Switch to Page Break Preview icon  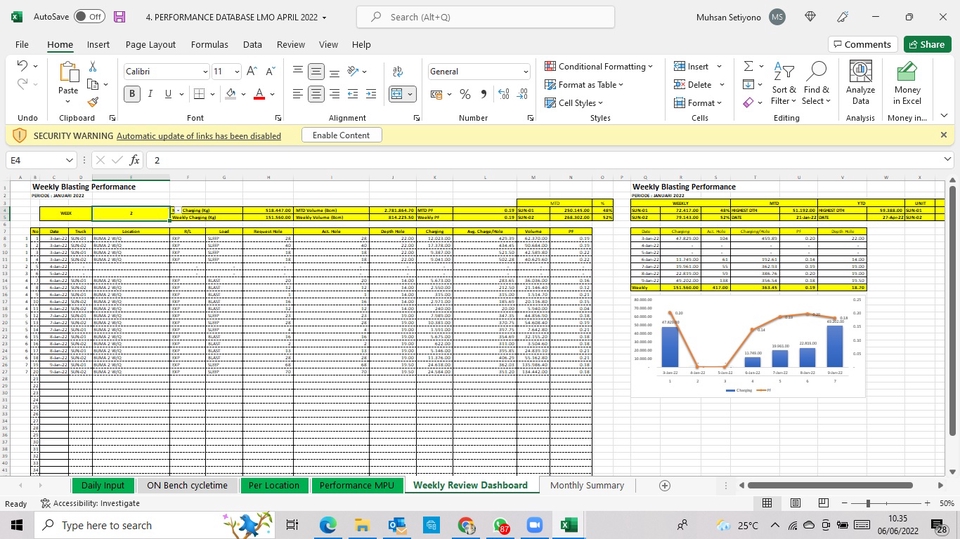coord(823,503)
